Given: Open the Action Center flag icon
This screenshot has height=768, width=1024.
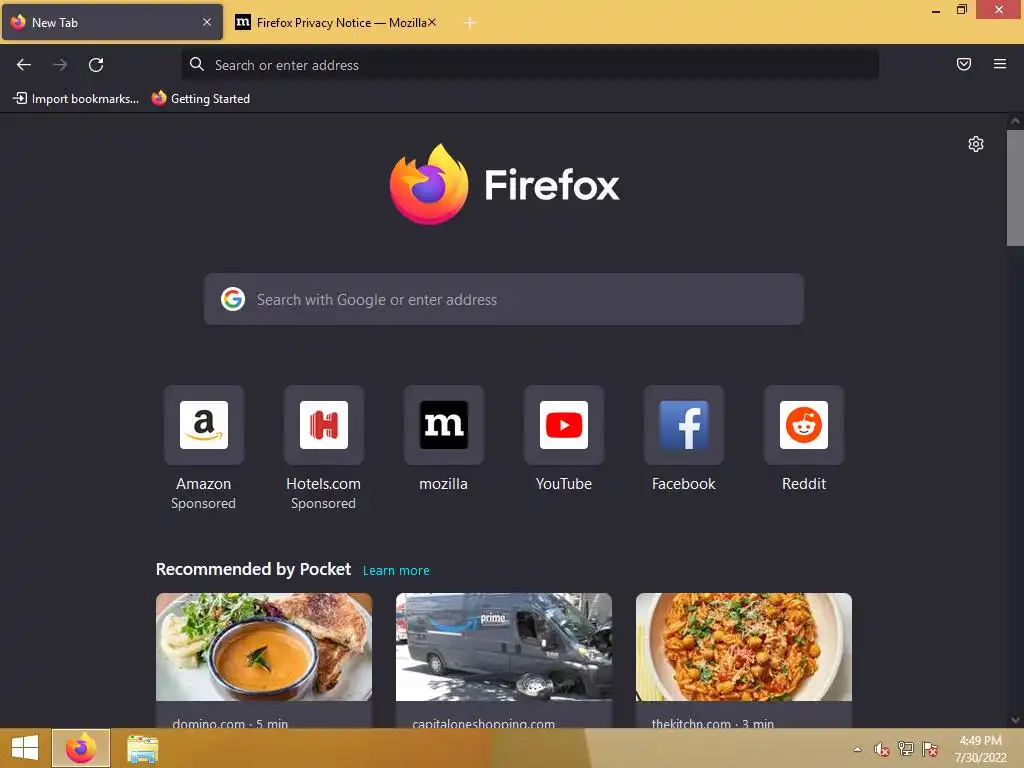Looking at the screenshot, I should 930,749.
